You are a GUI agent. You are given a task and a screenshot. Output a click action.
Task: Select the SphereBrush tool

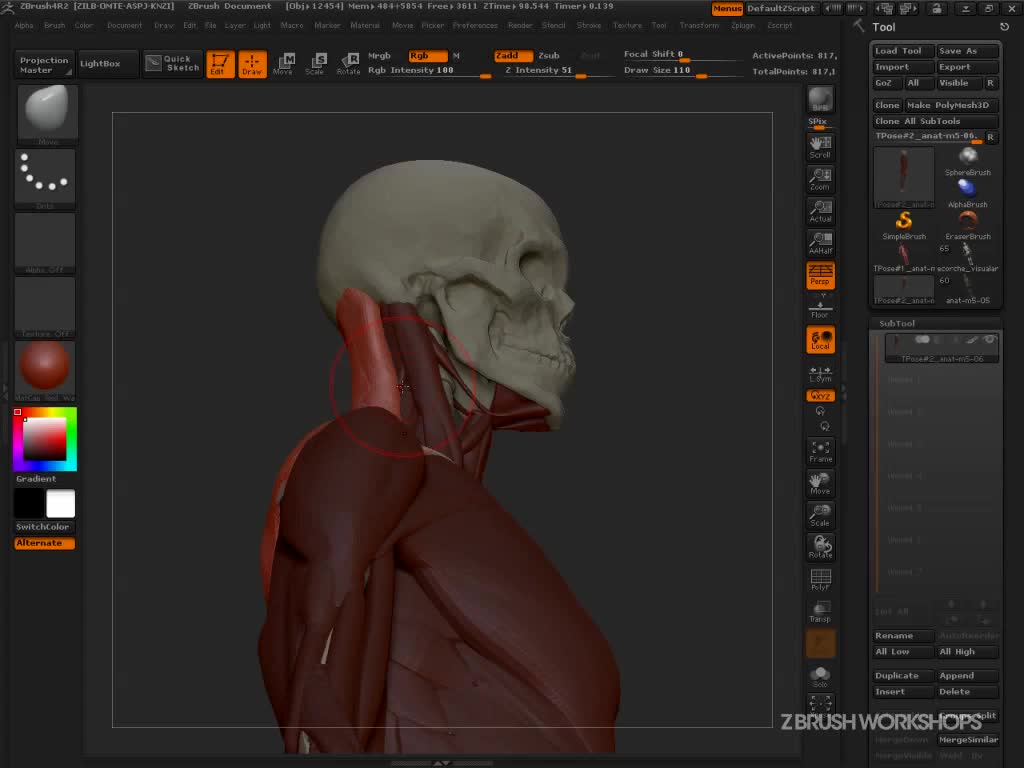coord(967,161)
